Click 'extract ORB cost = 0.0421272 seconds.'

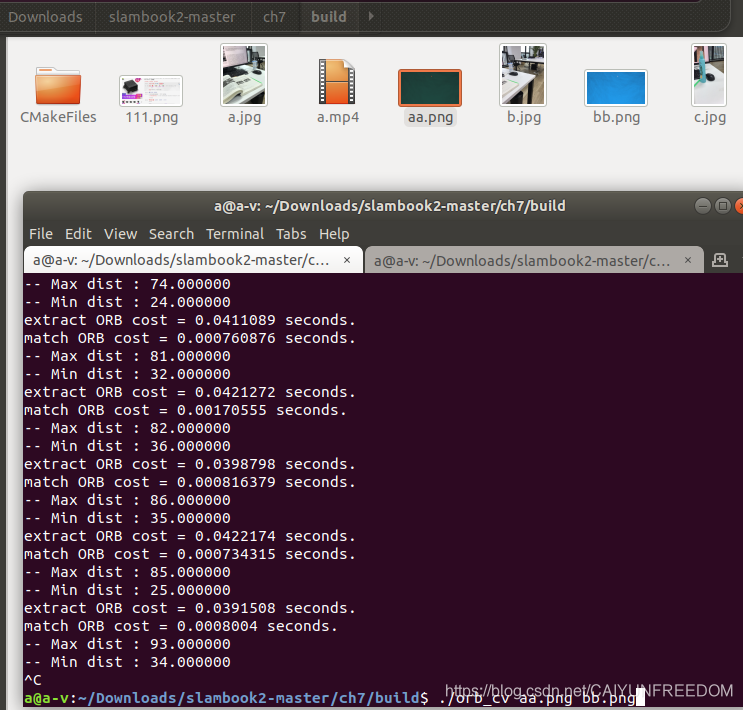click(190, 392)
